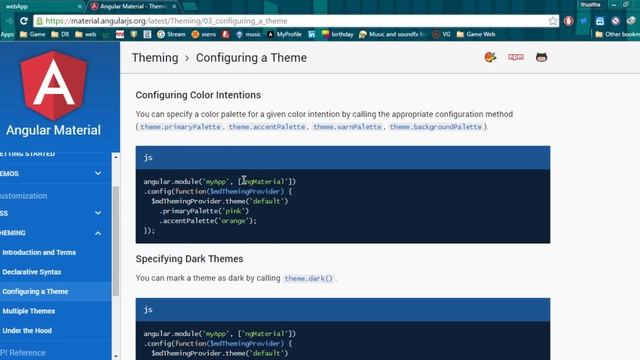Open the MyProfile bookmark

click(284, 34)
